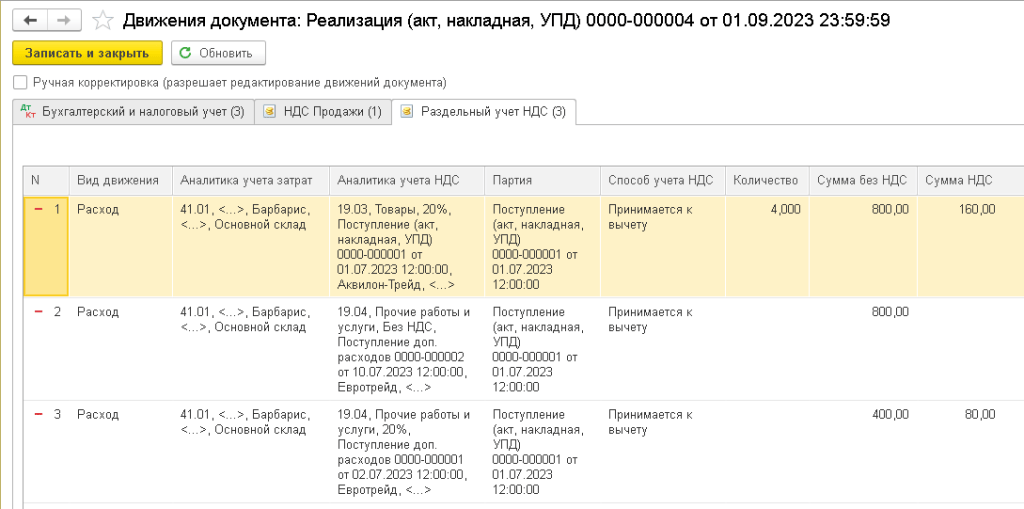Click the Сумма НДС column header

[970, 180]
